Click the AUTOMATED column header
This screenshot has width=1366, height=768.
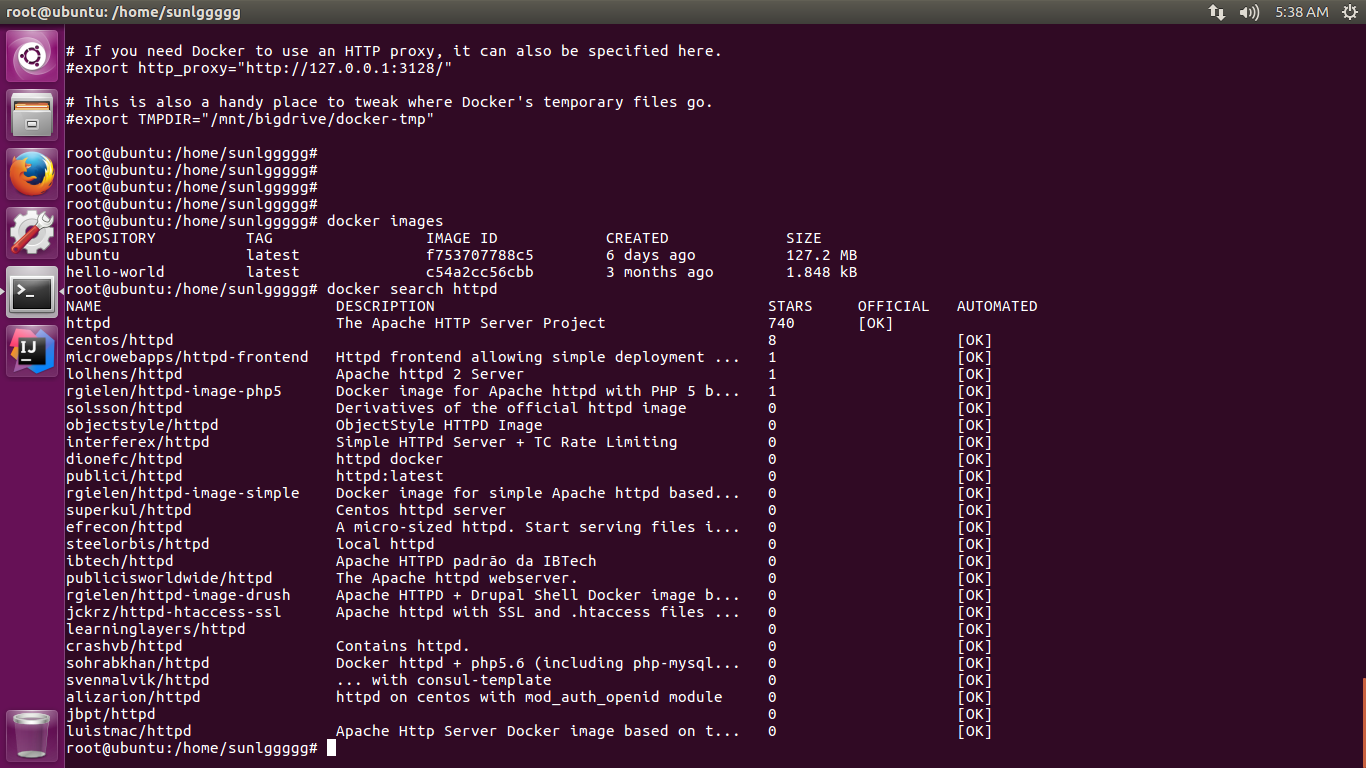997,306
